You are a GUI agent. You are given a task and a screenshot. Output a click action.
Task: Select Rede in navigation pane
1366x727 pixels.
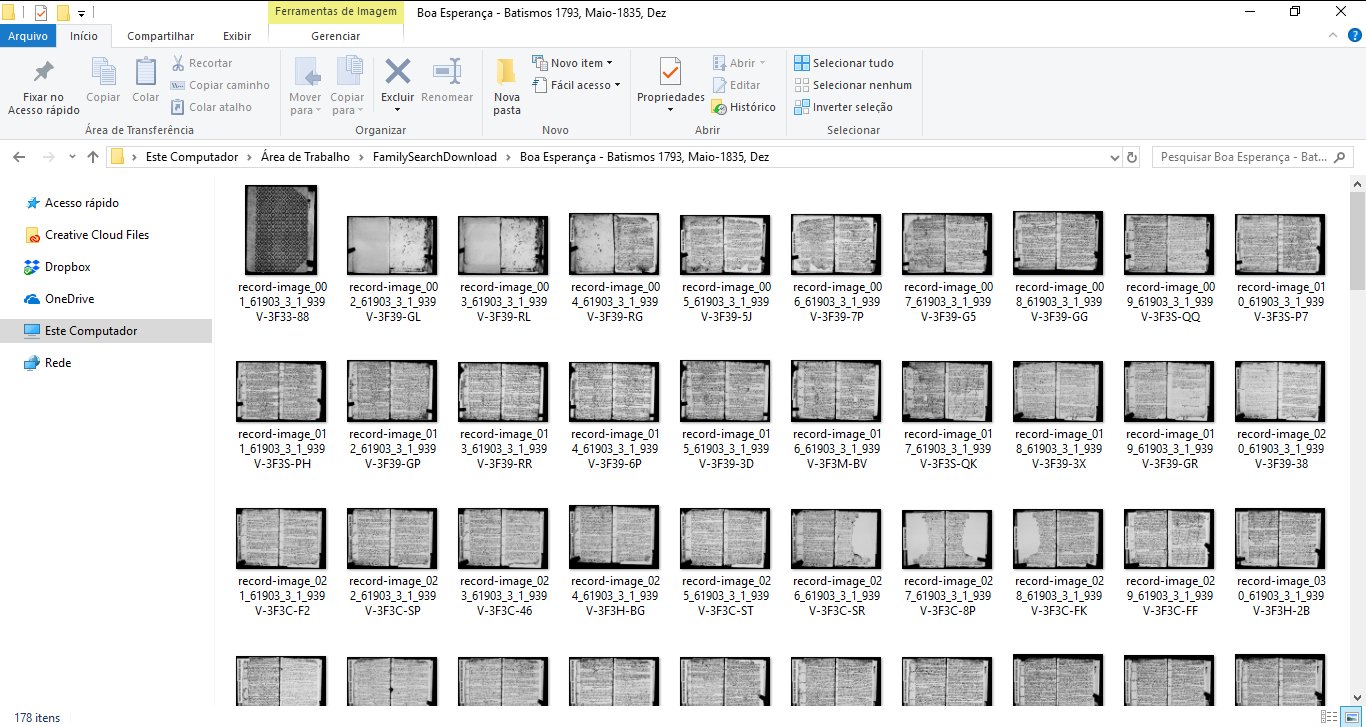tap(58, 363)
